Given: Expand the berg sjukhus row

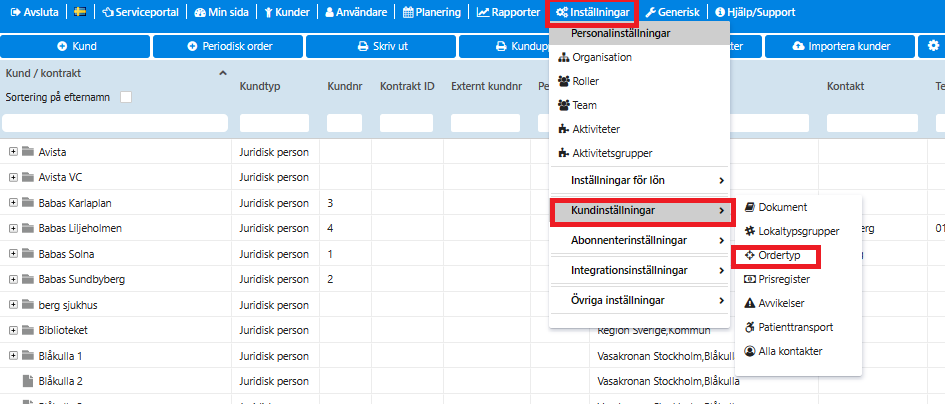Looking at the screenshot, I should point(13,305).
